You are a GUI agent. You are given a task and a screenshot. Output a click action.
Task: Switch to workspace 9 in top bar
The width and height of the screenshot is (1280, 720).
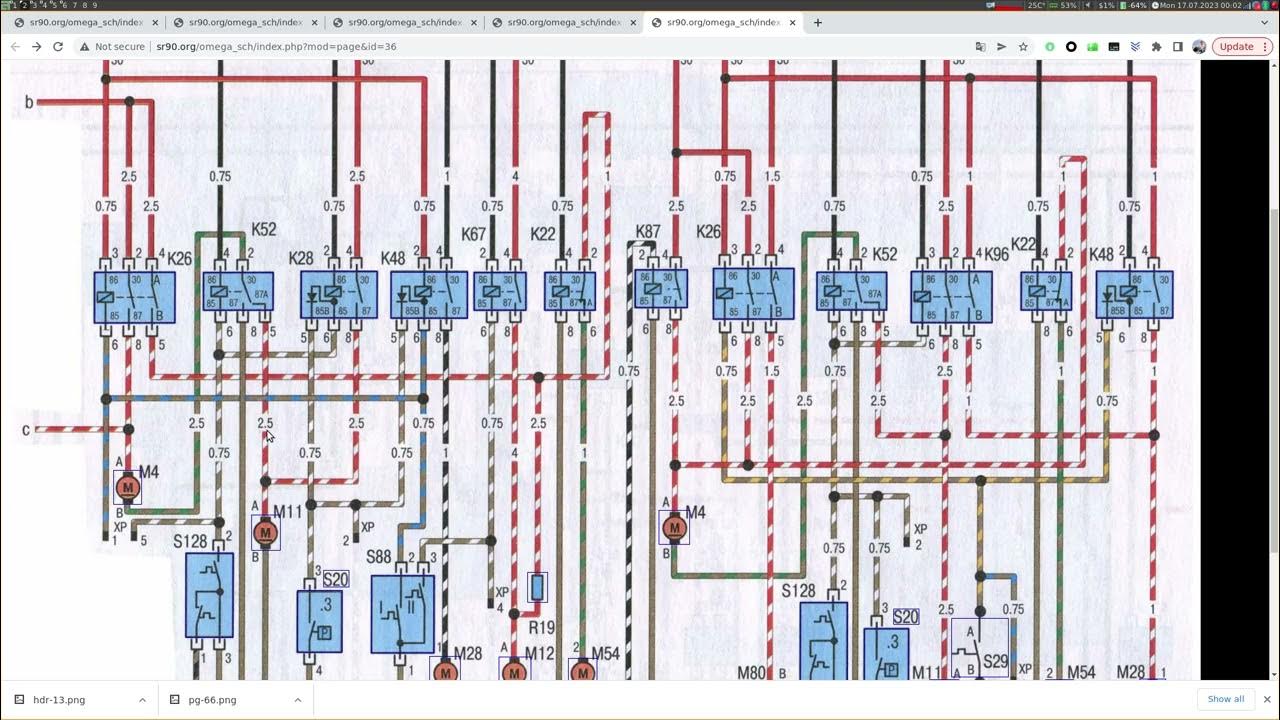click(95, 5)
